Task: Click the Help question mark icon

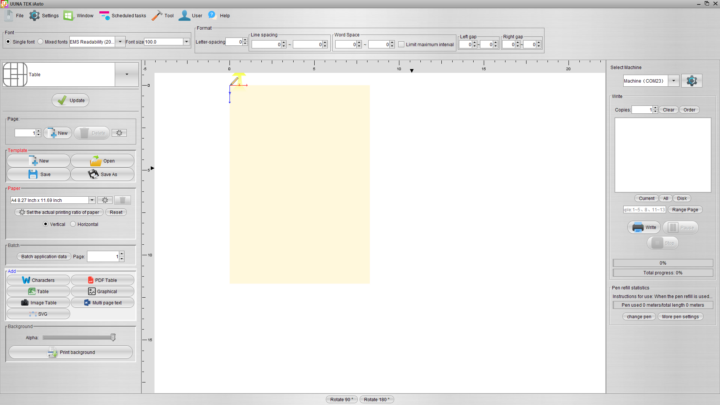Action: click(x=212, y=15)
